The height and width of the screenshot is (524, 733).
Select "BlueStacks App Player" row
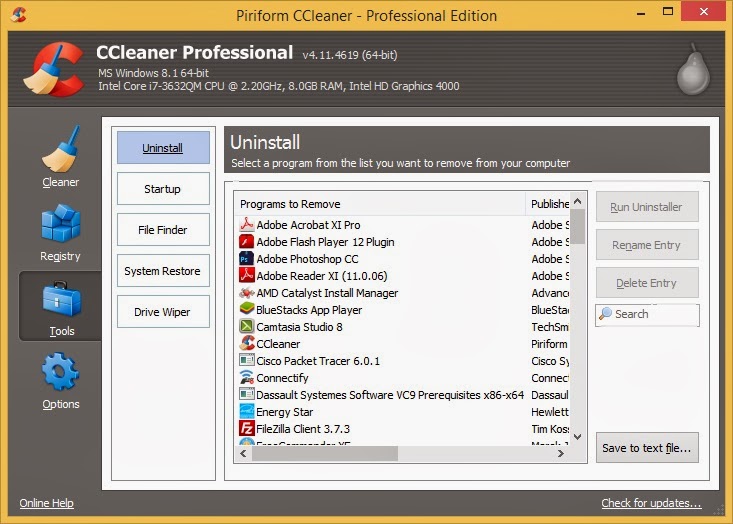[402, 309]
